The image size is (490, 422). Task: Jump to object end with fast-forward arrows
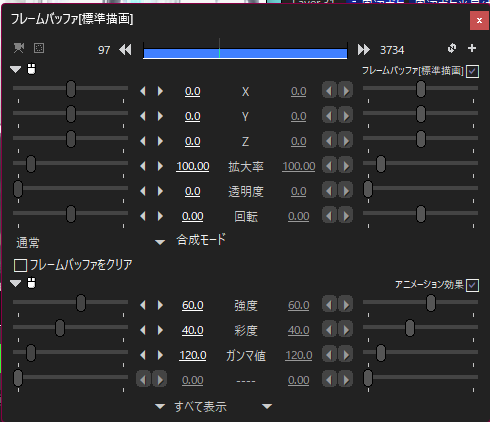click(364, 50)
